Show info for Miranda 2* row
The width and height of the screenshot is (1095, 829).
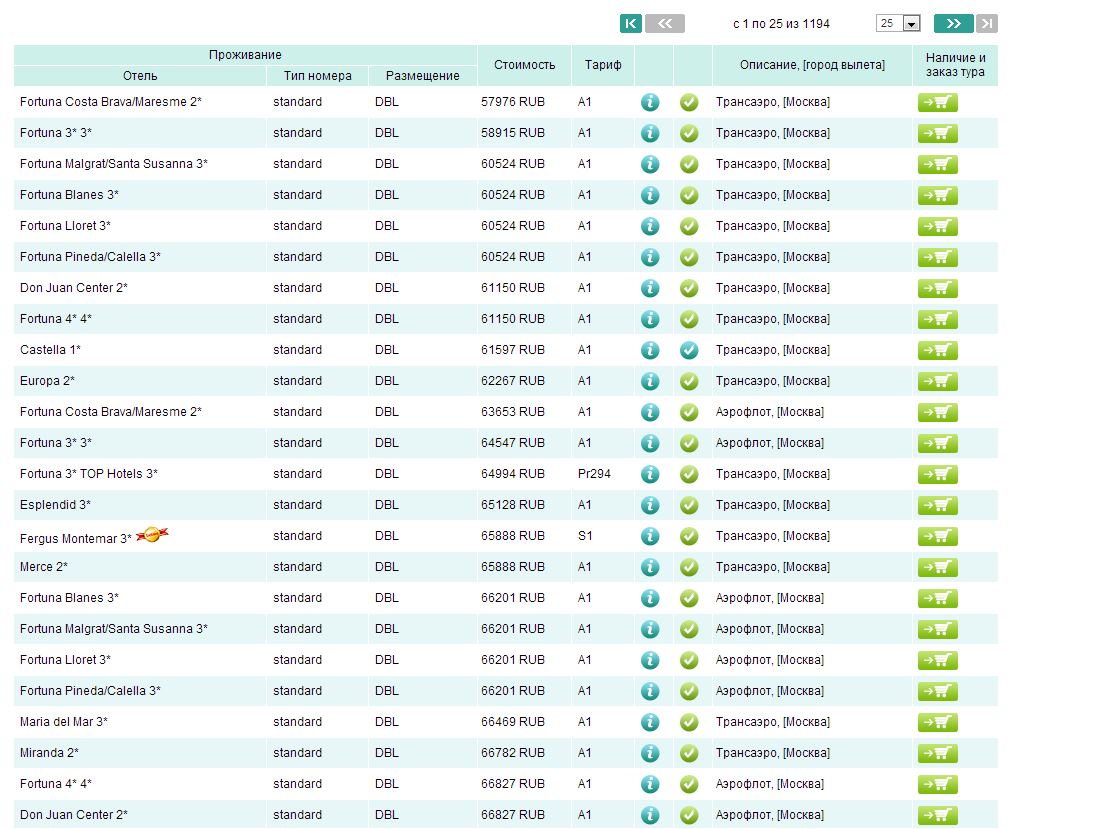[650, 753]
